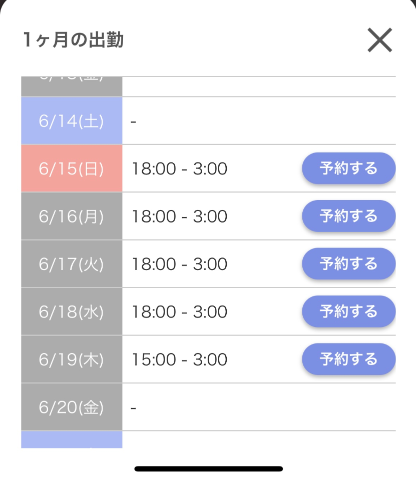Click the 18:00 - 3:00 time on 6/16
The image size is (416, 480).
[180, 216]
